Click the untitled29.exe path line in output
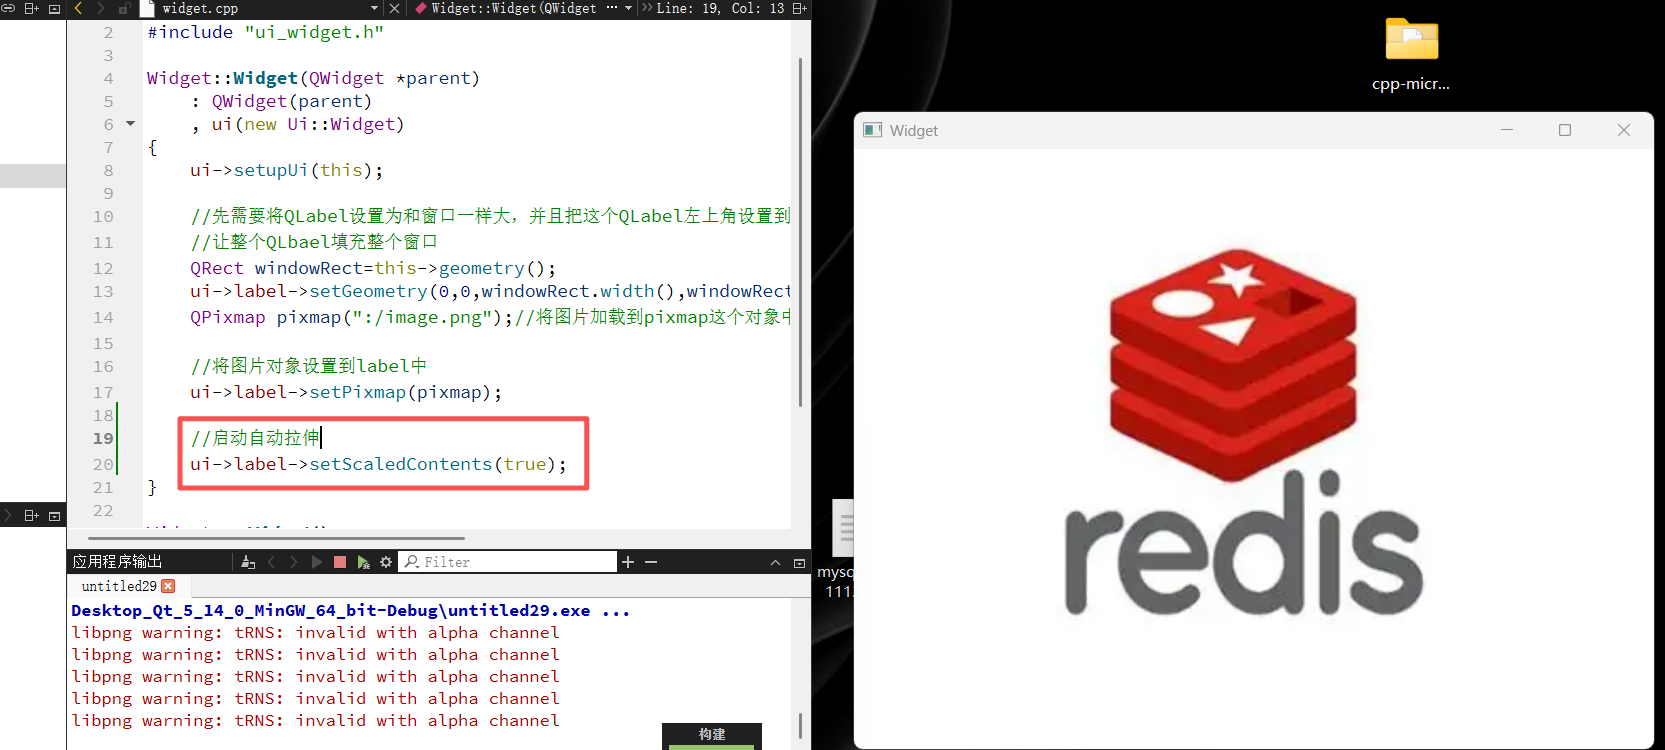1665x750 pixels. click(350, 610)
